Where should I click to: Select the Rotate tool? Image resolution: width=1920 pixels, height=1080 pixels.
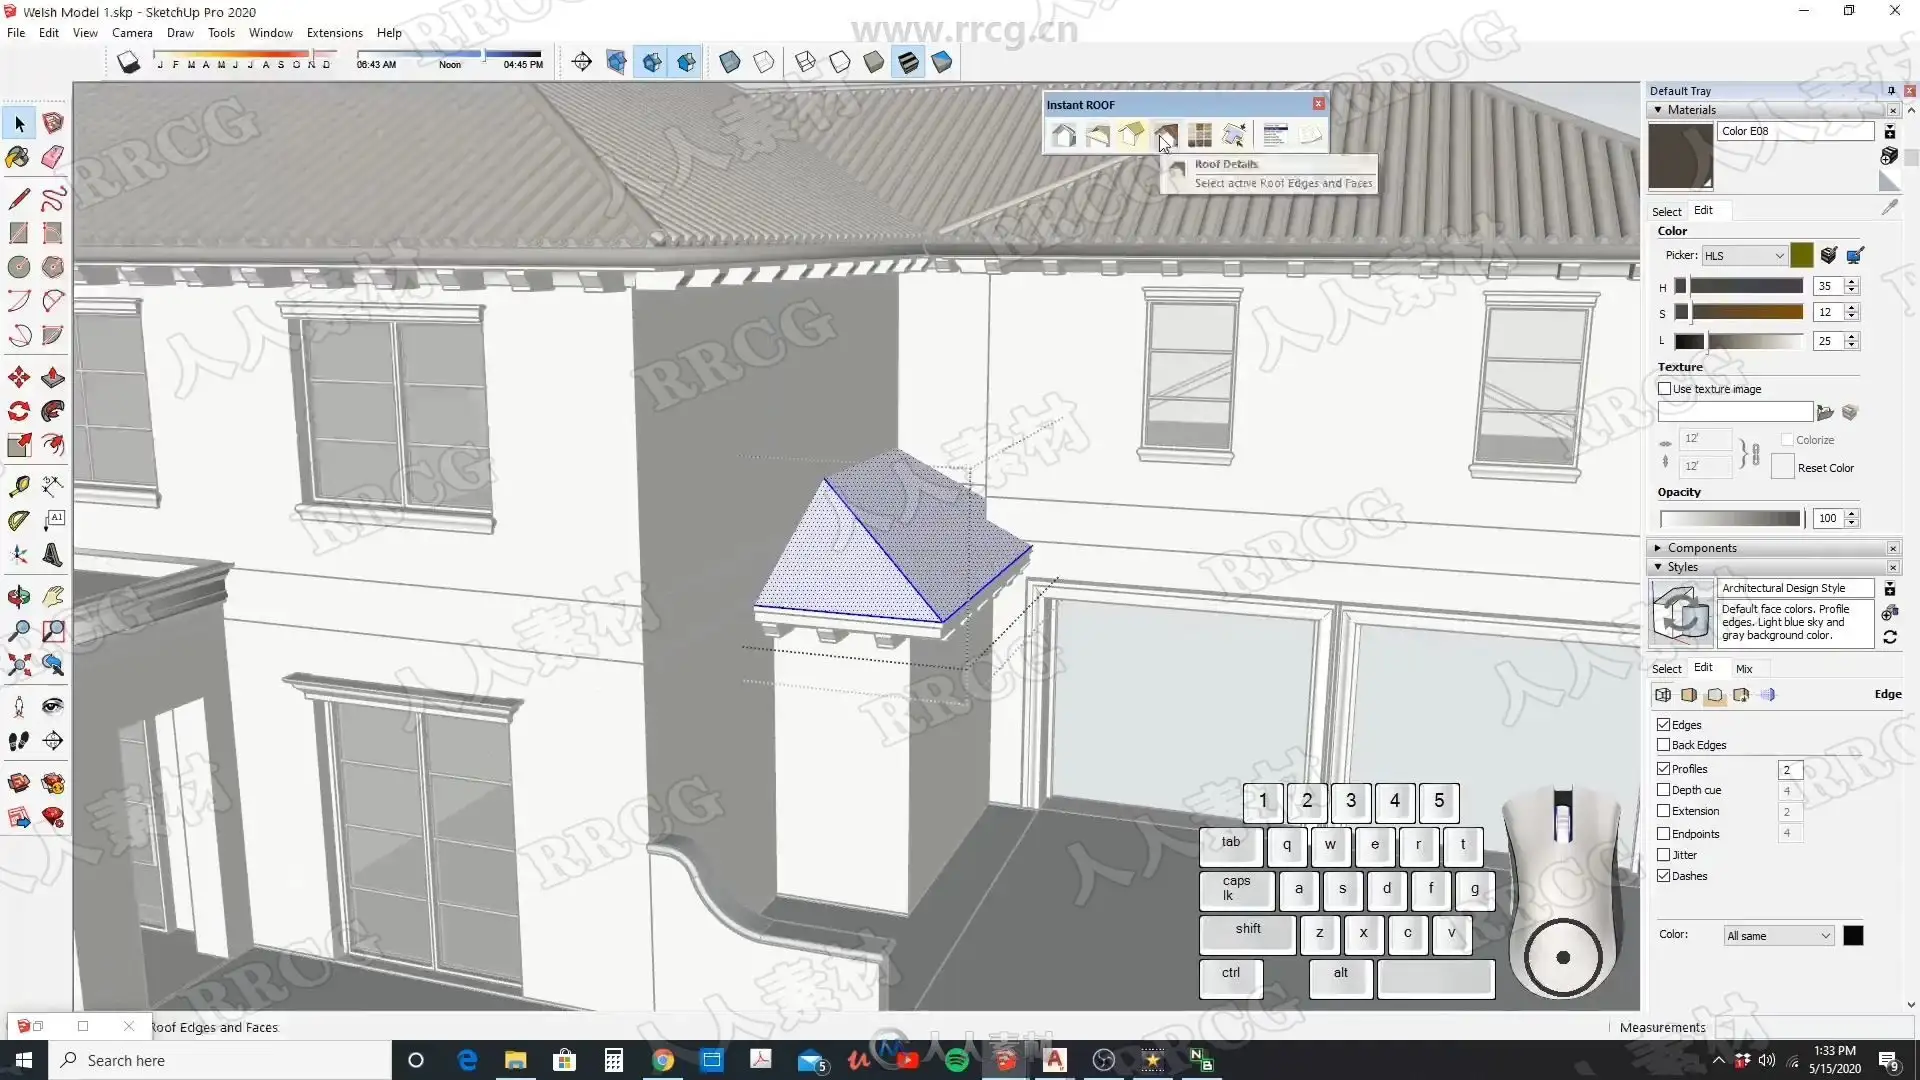tap(18, 411)
